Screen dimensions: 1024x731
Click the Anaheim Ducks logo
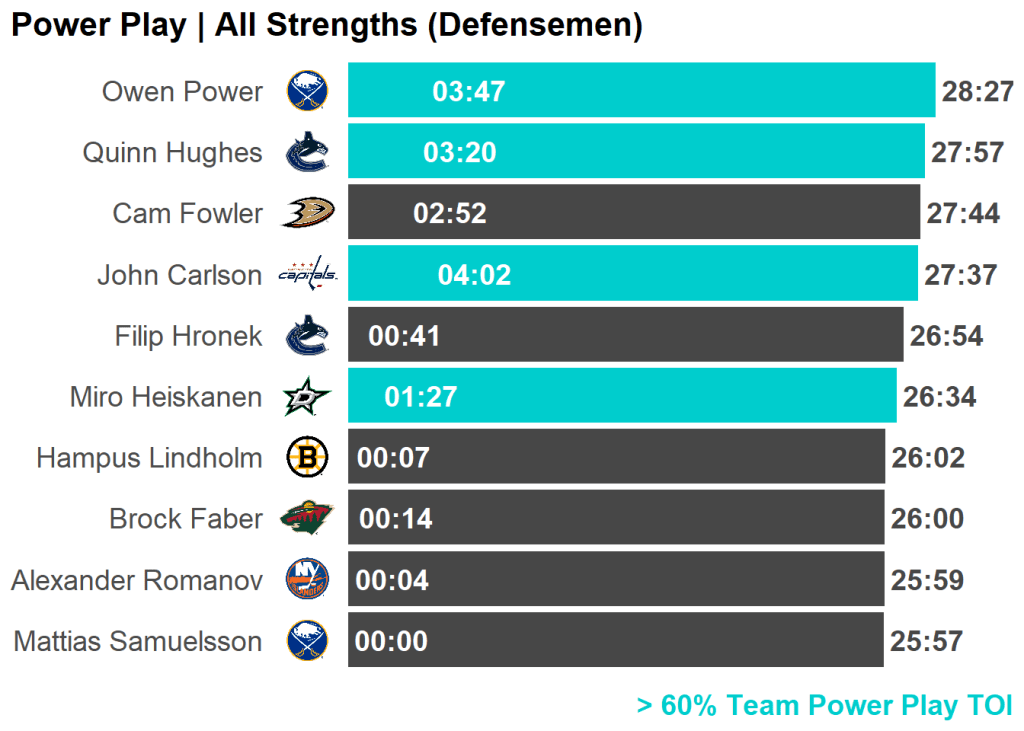click(x=307, y=213)
